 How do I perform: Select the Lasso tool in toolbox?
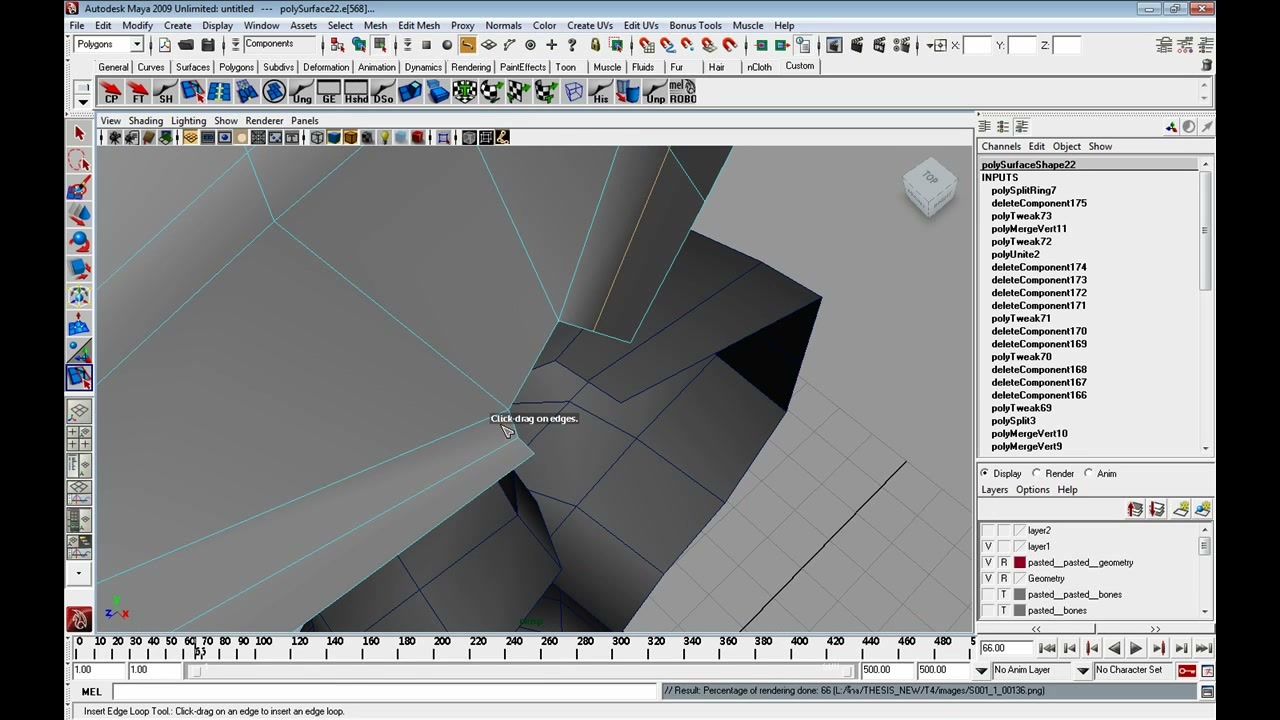tap(79, 160)
